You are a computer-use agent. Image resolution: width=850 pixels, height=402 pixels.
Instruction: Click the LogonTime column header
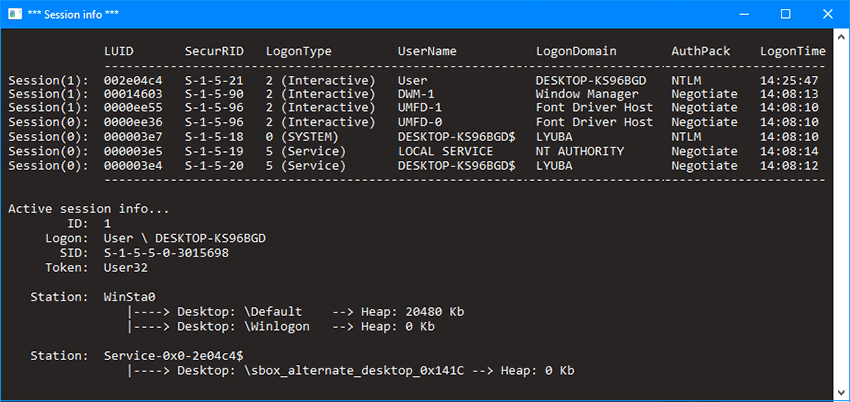point(793,51)
